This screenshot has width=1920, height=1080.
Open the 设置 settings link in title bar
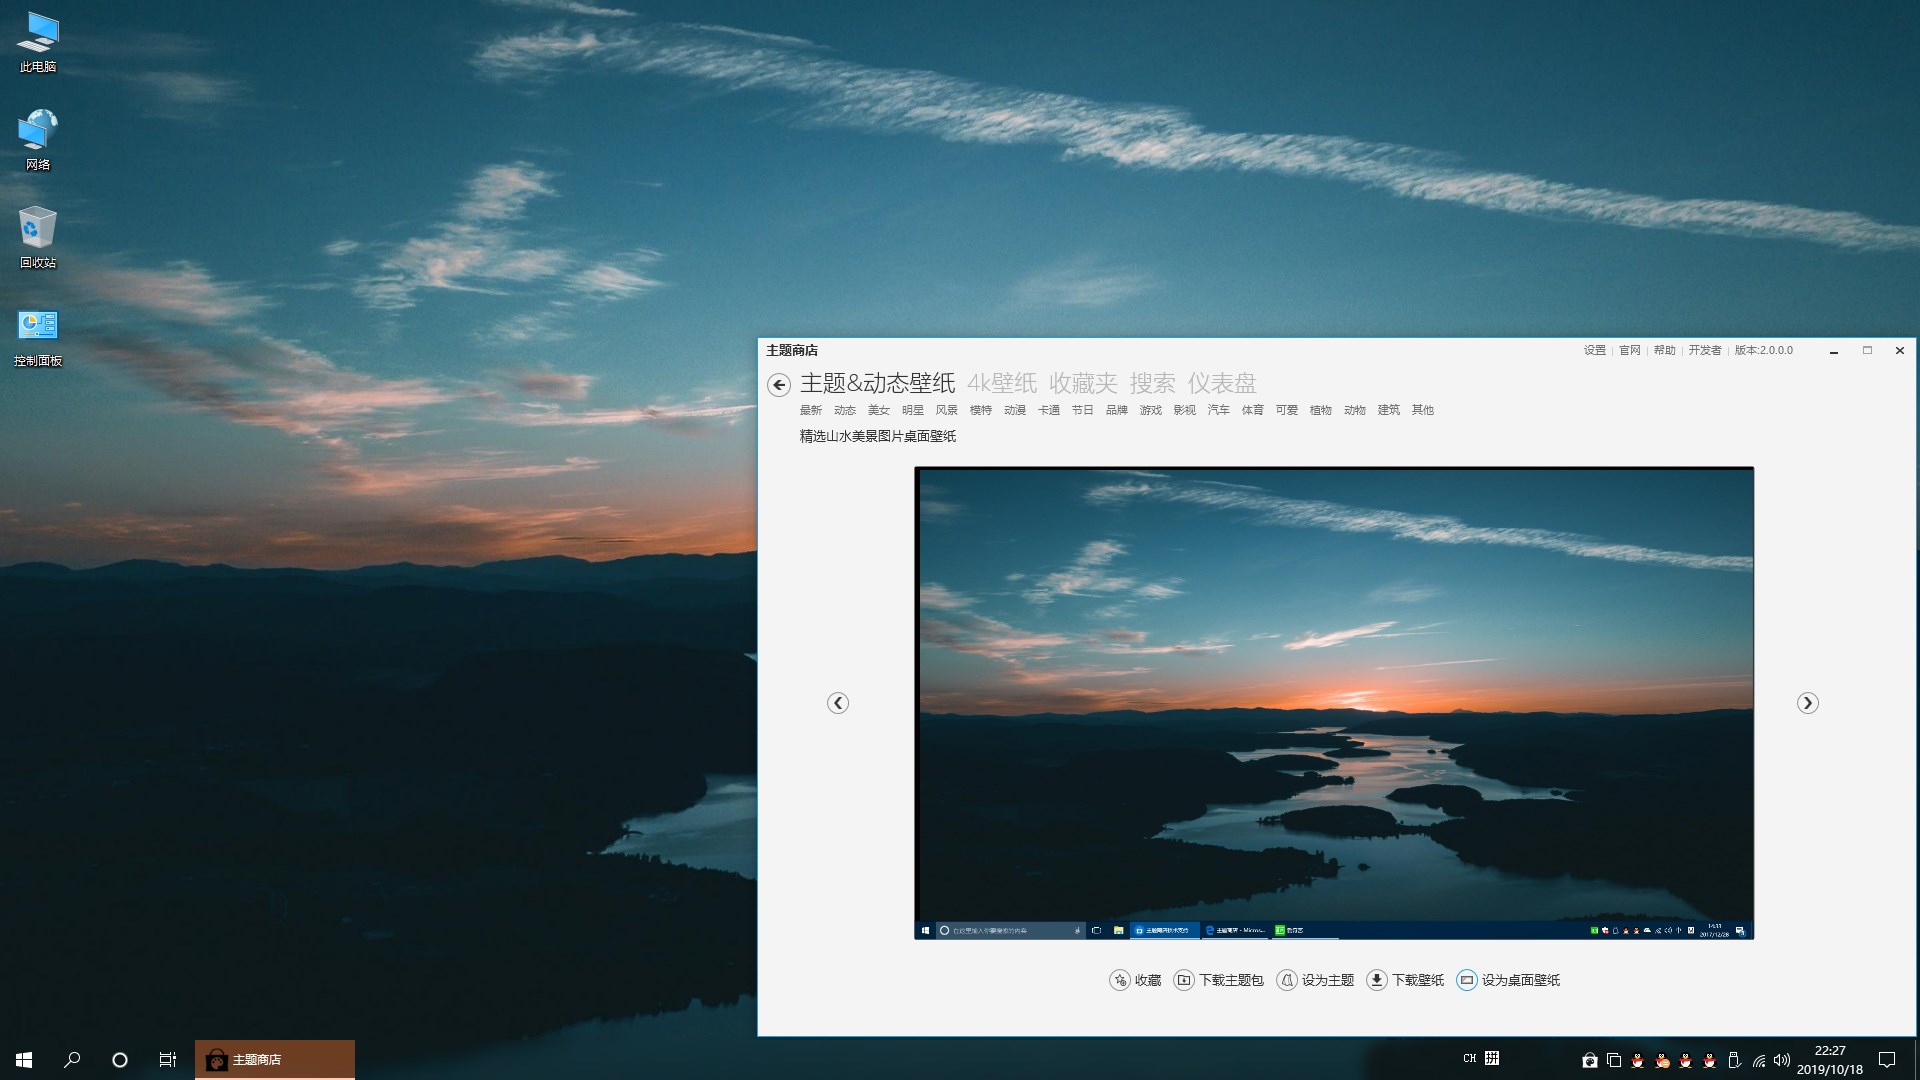(x=1594, y=351)
